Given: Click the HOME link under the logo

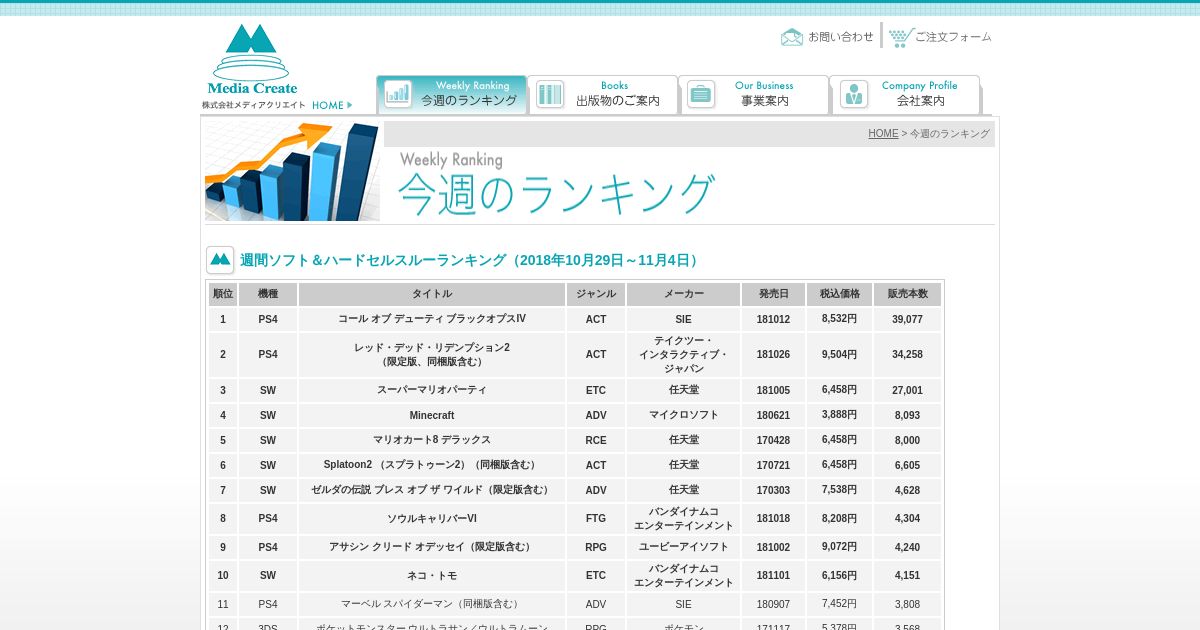Looking at the screenshot, I should [x=332, y=105].
